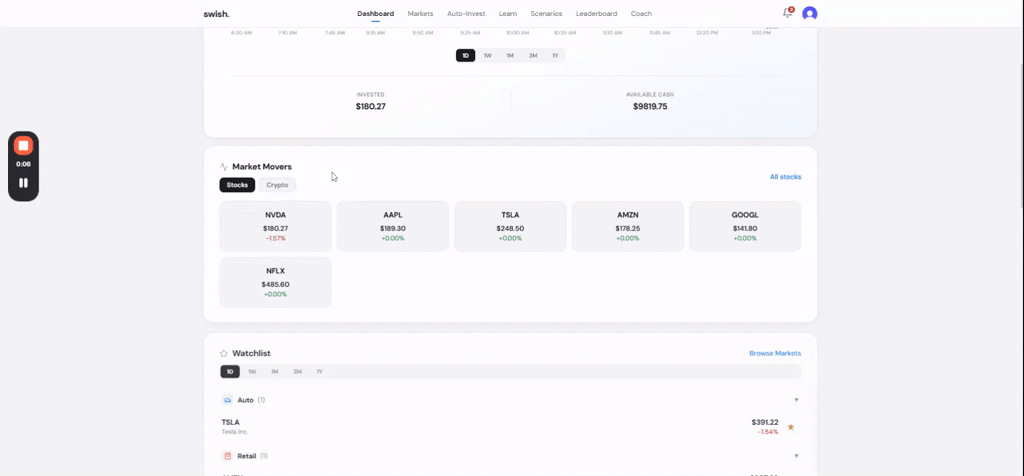The width and height of the screenshot is (1024, 476).
Task: Collapse the Auto watchlist group
Action: click(796, 400)
